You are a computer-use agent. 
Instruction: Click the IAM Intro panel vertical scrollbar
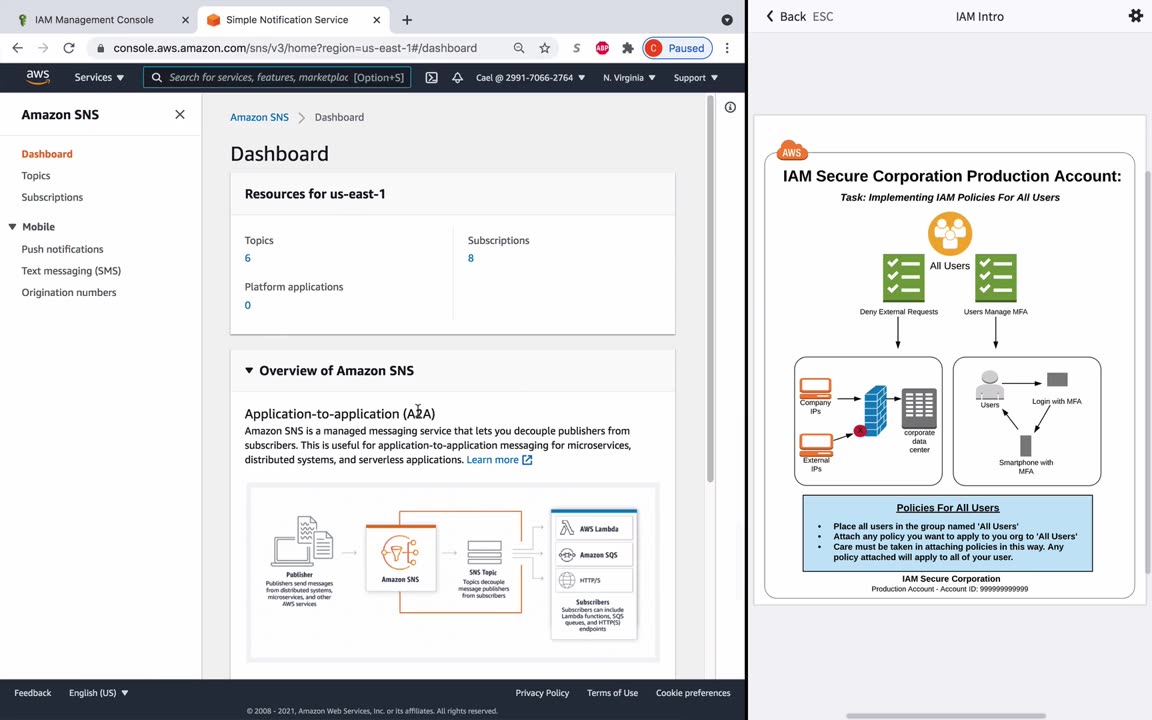pos(1148,372)
